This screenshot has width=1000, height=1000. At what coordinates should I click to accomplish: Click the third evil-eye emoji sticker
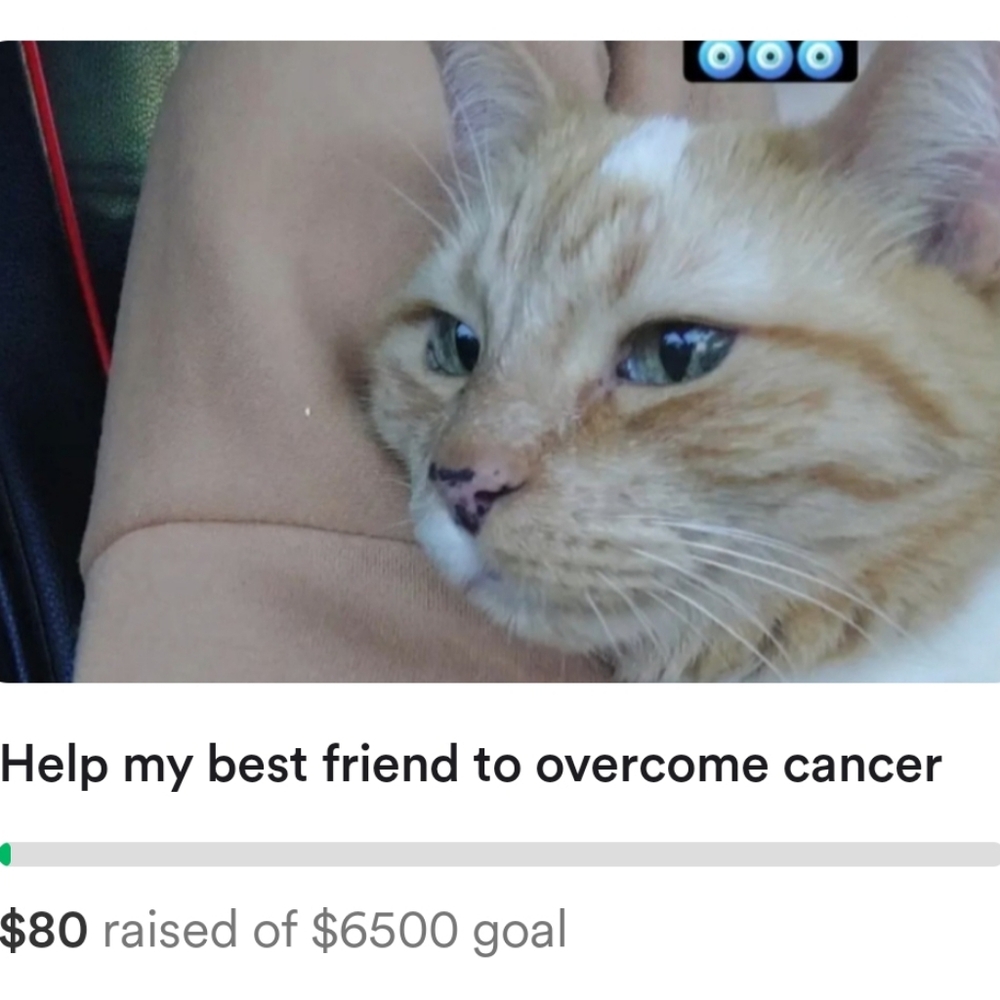coord(820,58)
